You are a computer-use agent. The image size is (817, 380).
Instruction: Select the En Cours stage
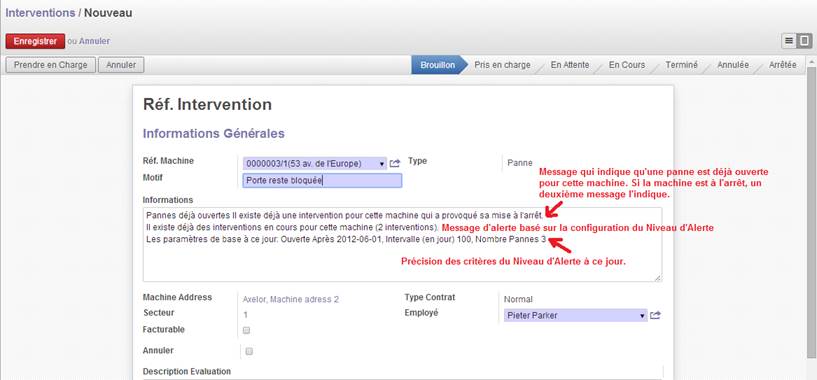coord(627,65)
